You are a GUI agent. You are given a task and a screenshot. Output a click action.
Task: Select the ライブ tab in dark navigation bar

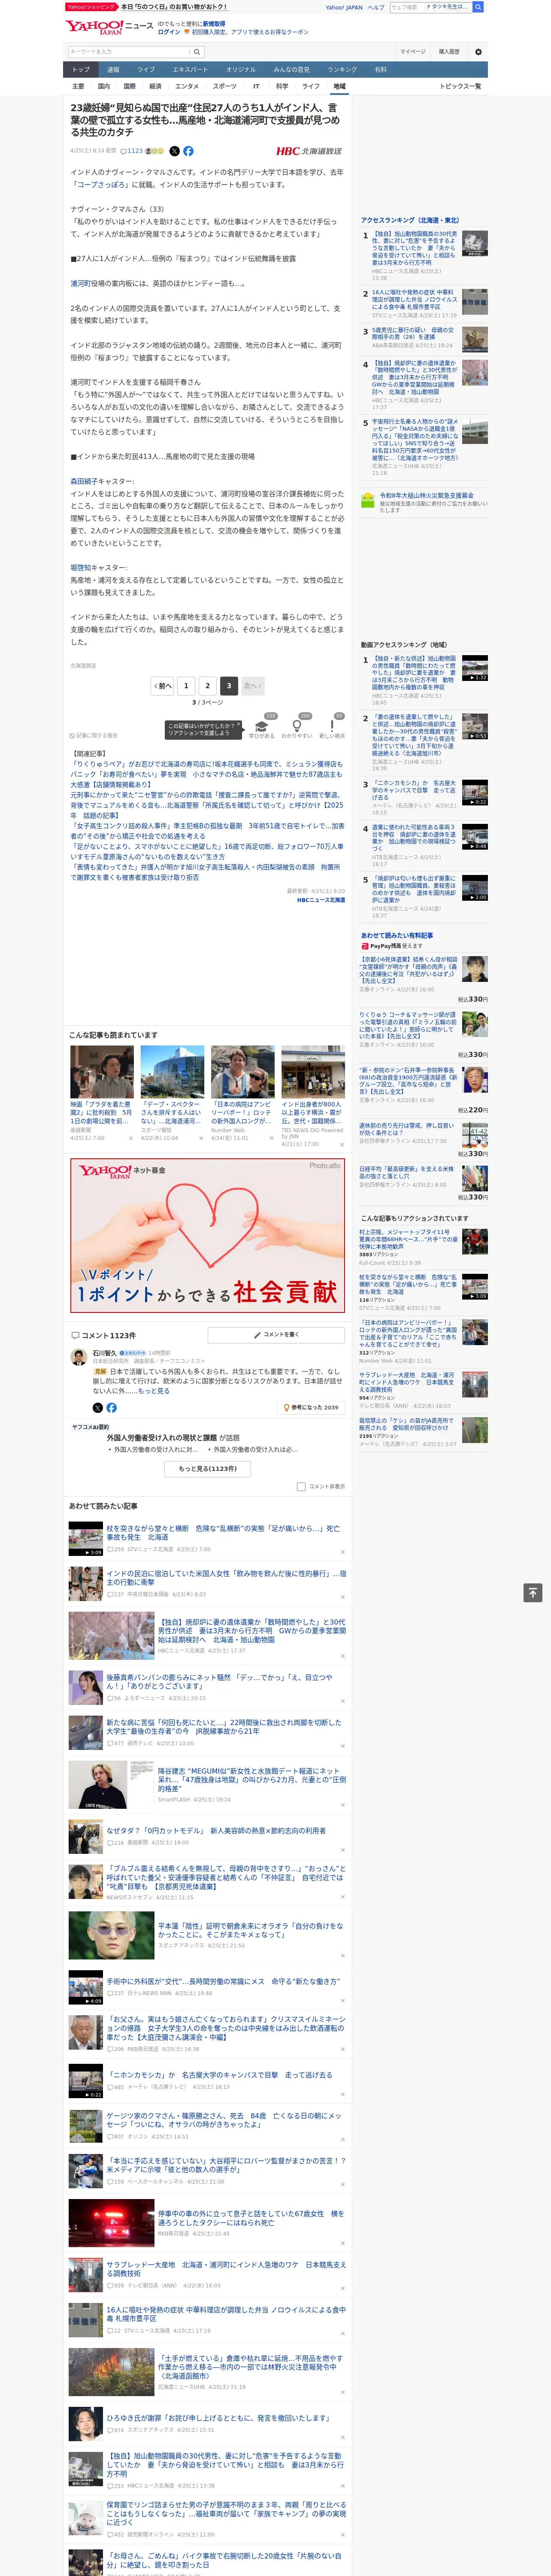pos(146,70)
